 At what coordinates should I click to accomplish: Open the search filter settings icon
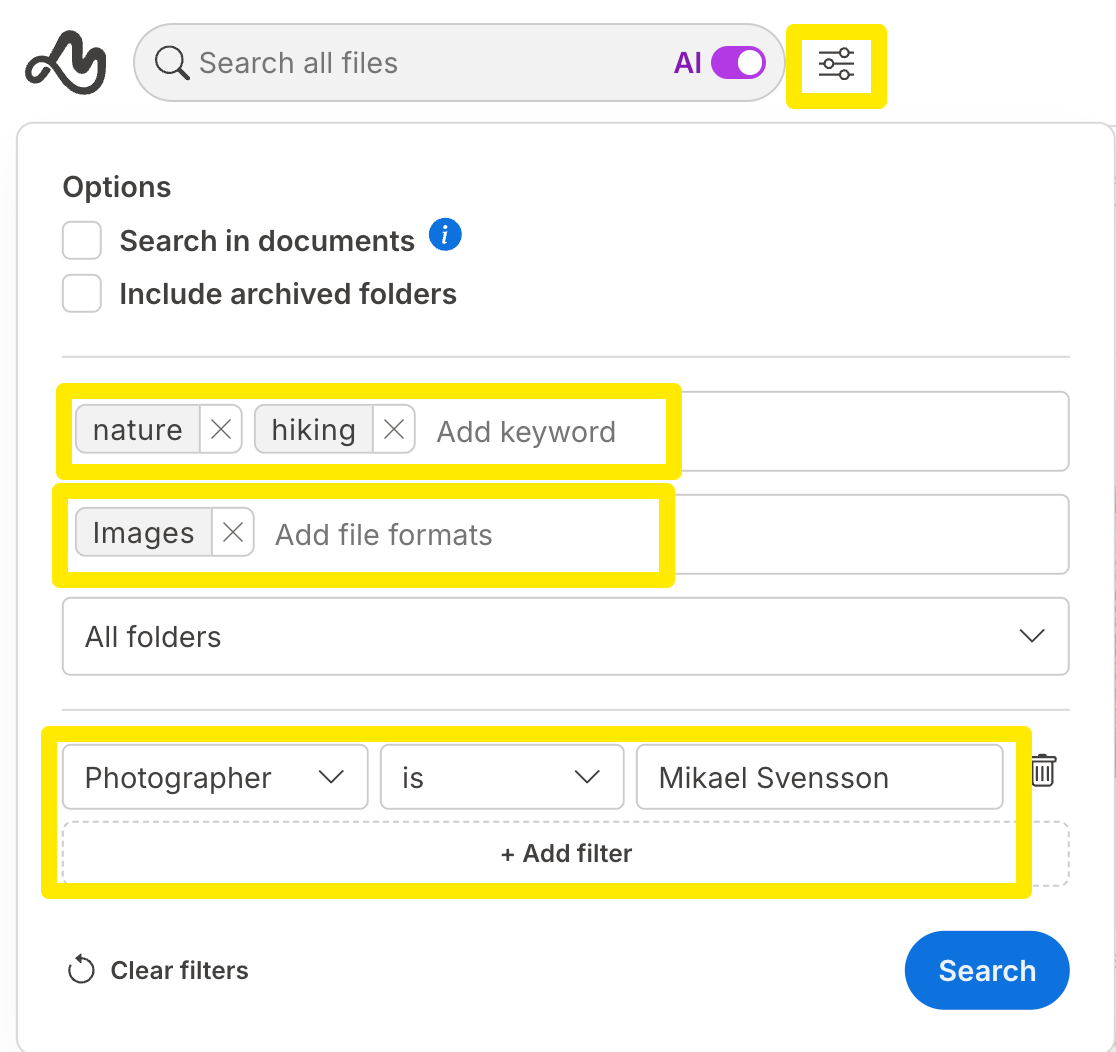coord(836,64)
